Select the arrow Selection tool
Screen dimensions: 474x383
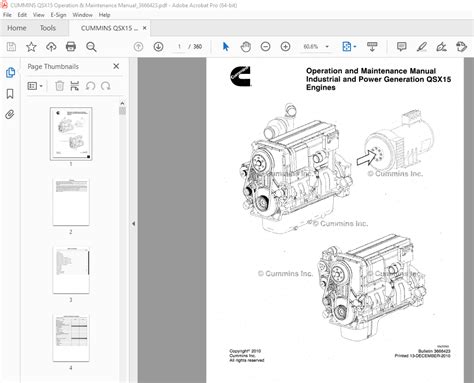coord(226,47)
